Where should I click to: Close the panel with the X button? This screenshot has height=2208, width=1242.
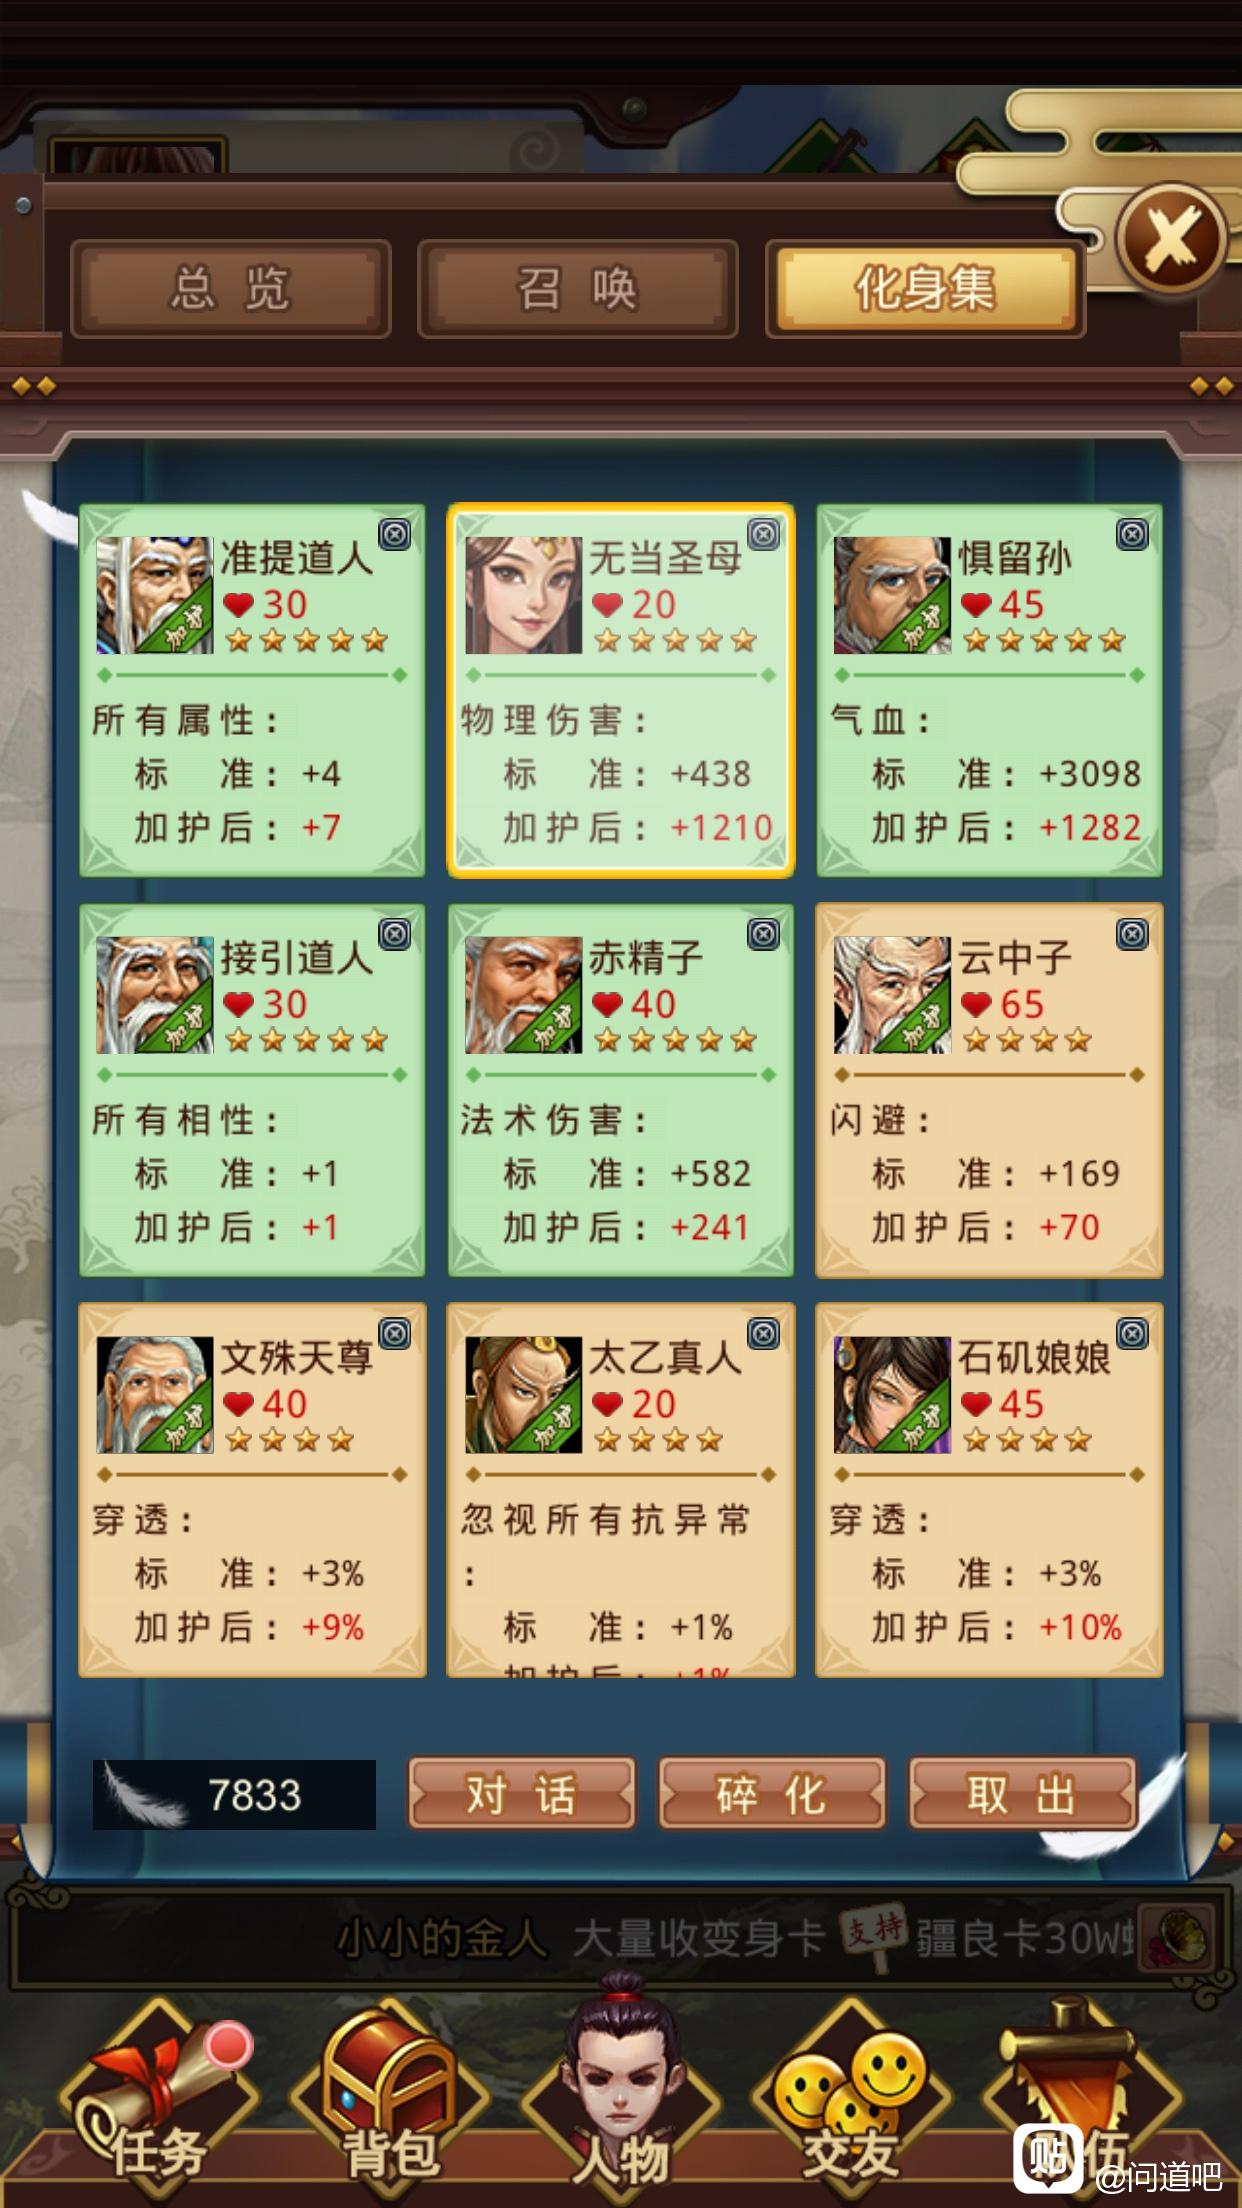click(1172, 239)
